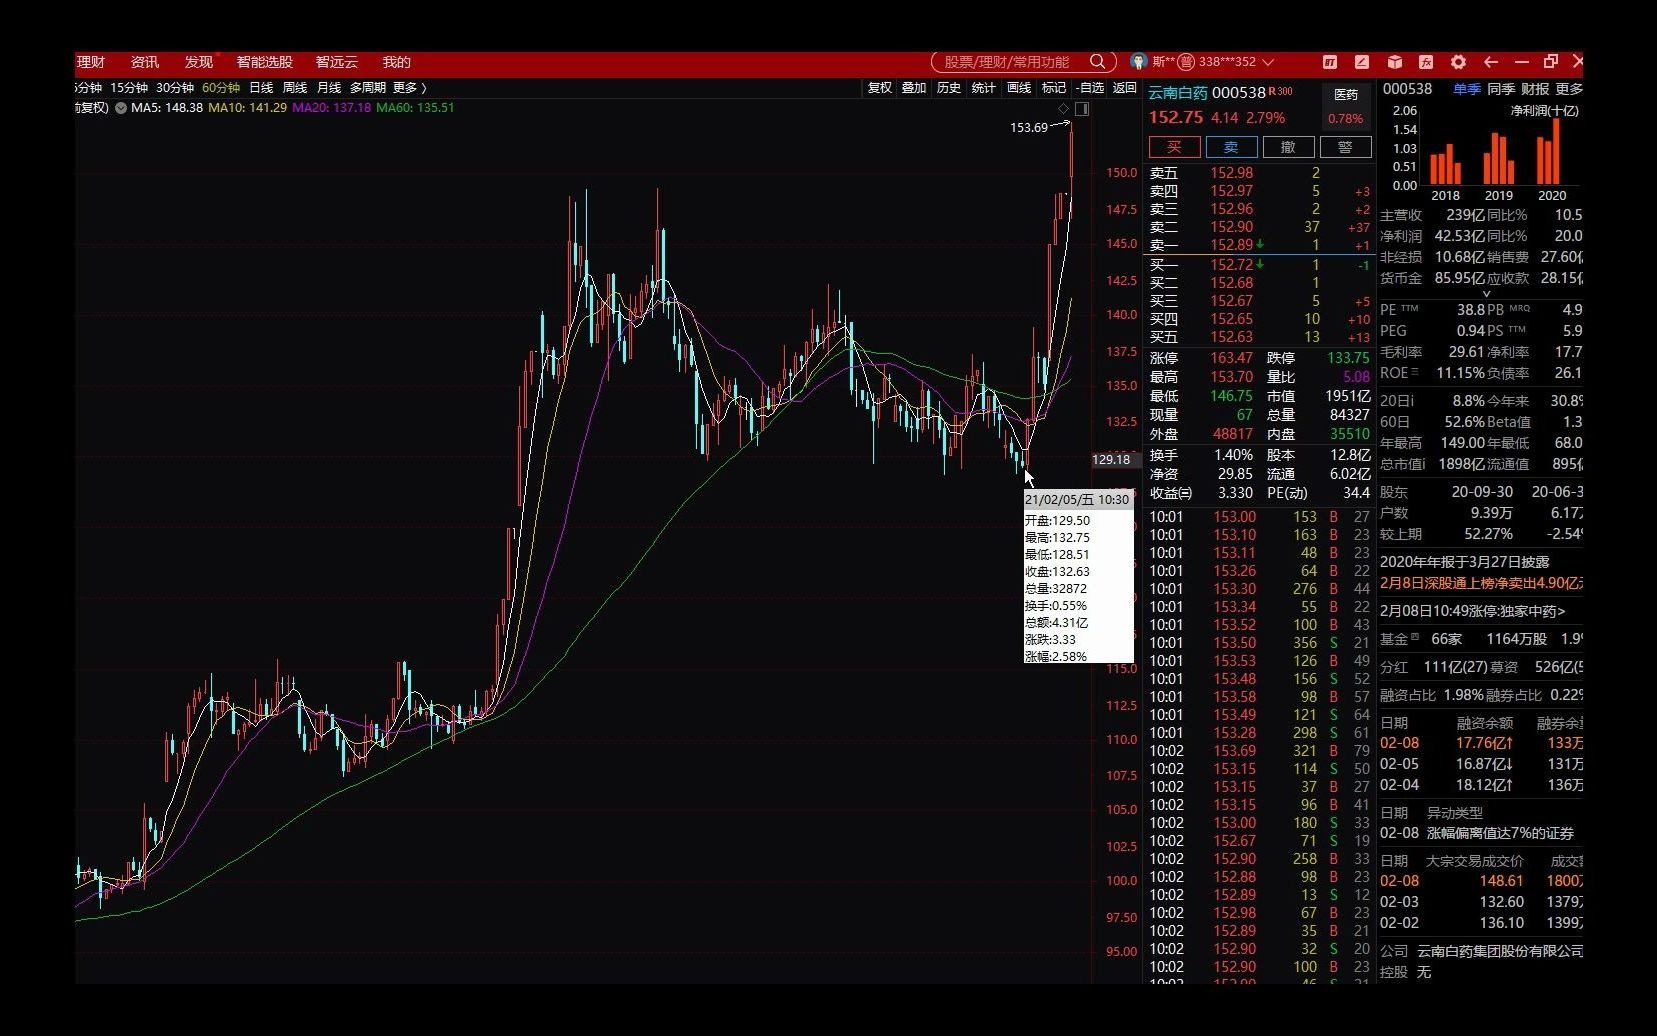Select the 同季 tab in financial panel

coord(1501,89)
